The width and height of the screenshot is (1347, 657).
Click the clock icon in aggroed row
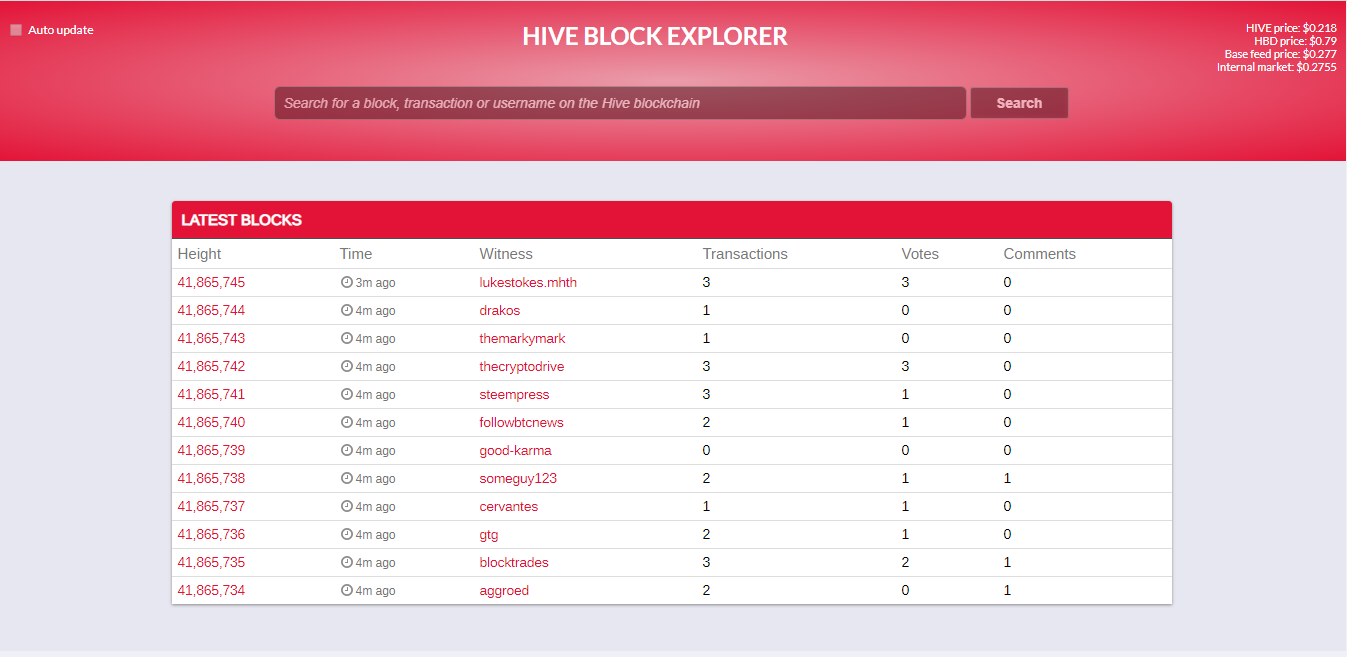347,590
